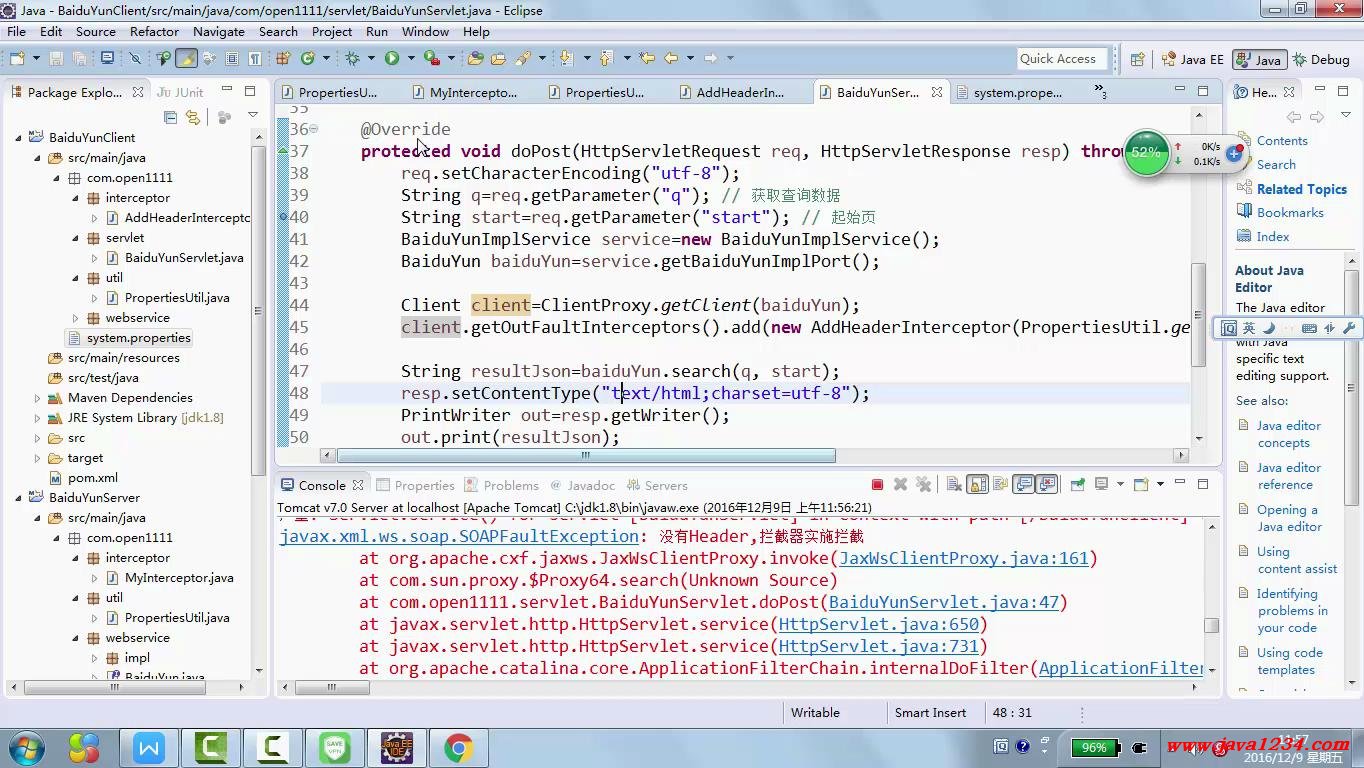This screenshot has height=768, width=1364.
Task: Open the Related Topics help link
Action: tap(1301, 189)
